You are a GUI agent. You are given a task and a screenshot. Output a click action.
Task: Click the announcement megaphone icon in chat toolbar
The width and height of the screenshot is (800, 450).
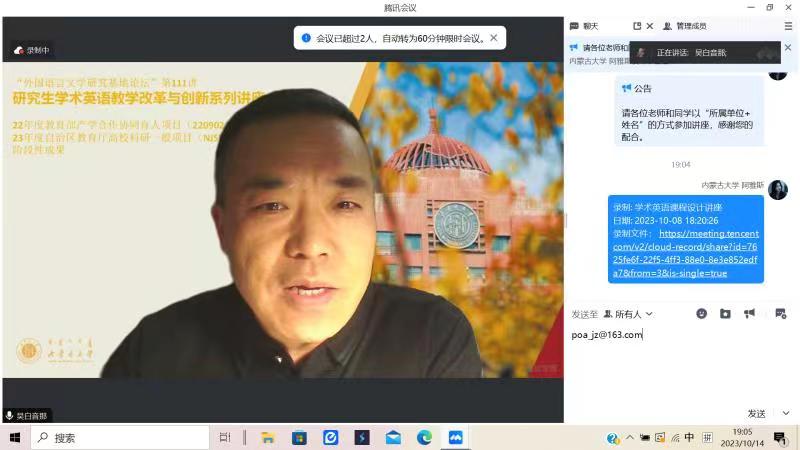749,313
